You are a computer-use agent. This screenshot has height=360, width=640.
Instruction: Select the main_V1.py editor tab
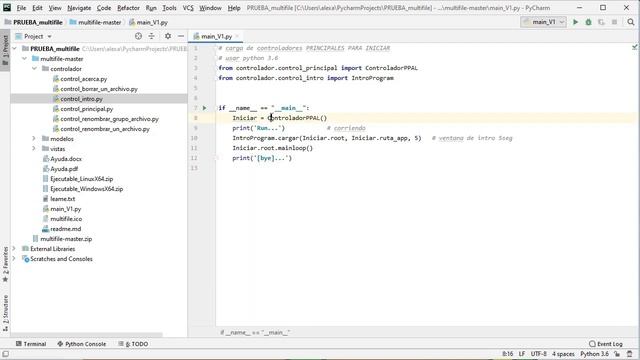[x=216, y=36]
